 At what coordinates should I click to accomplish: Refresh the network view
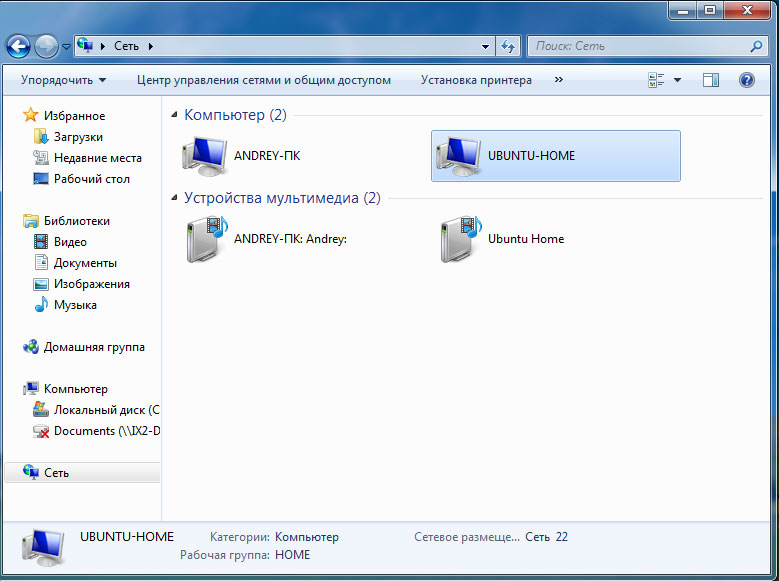pyautogui.click(x=508, y=46)
